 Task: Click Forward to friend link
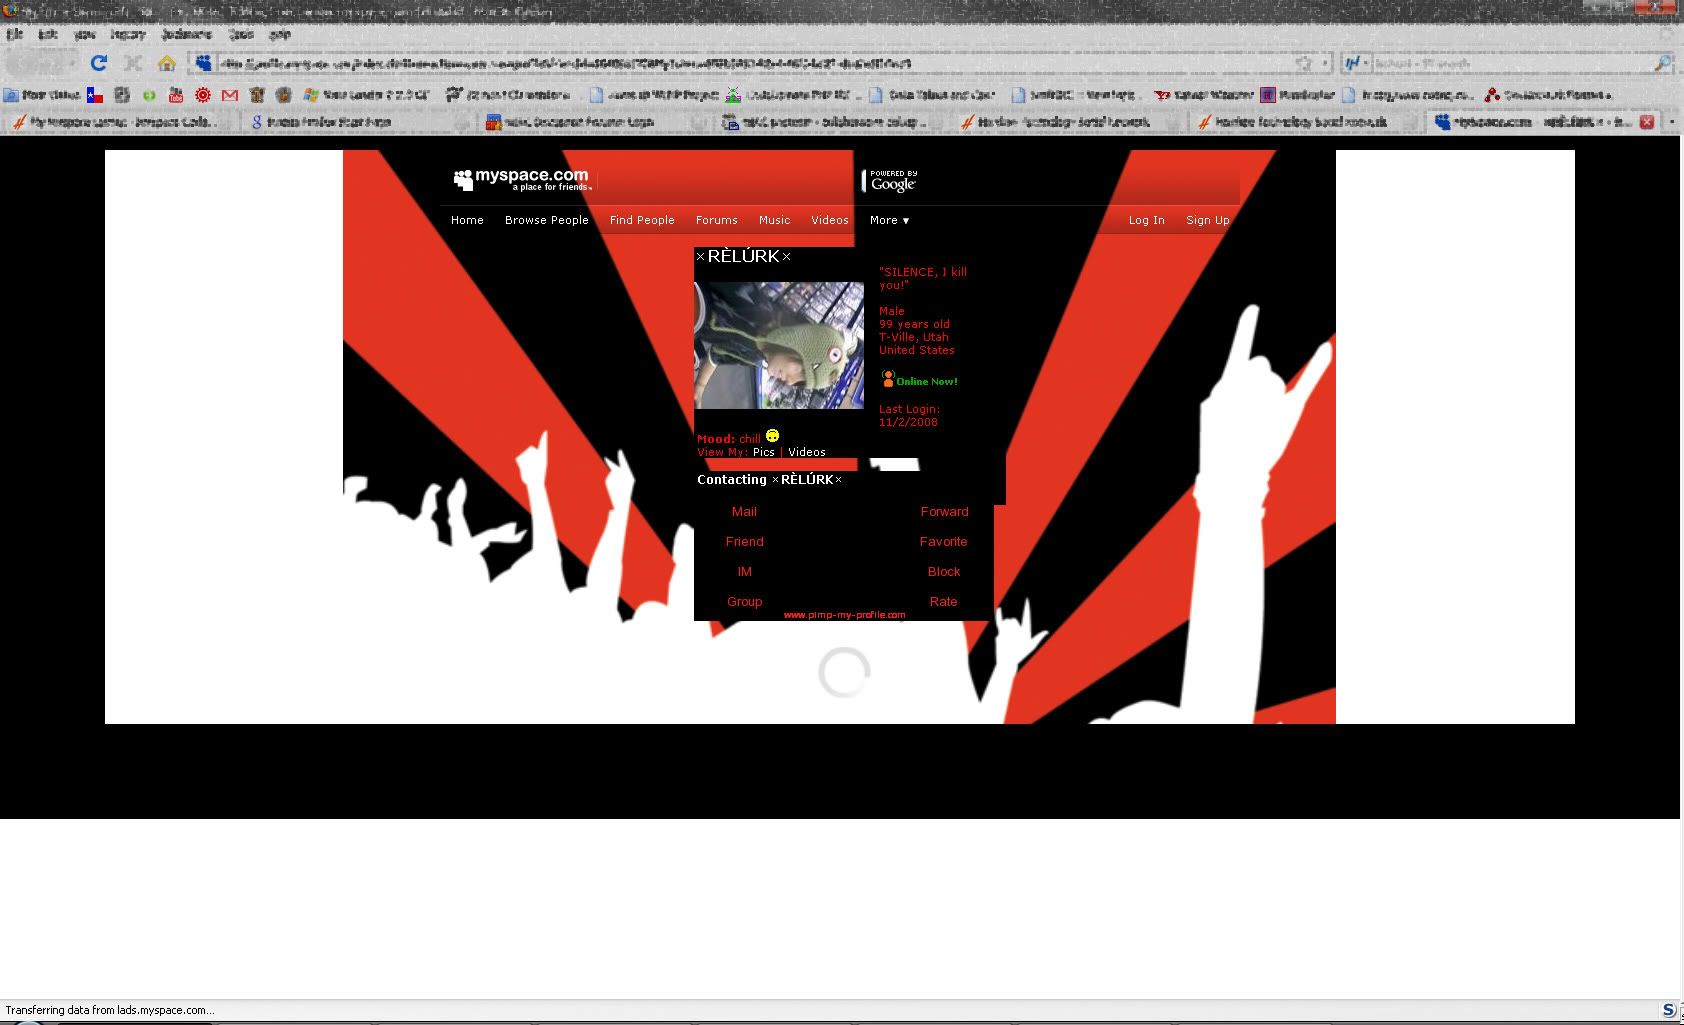coord(944,511)
